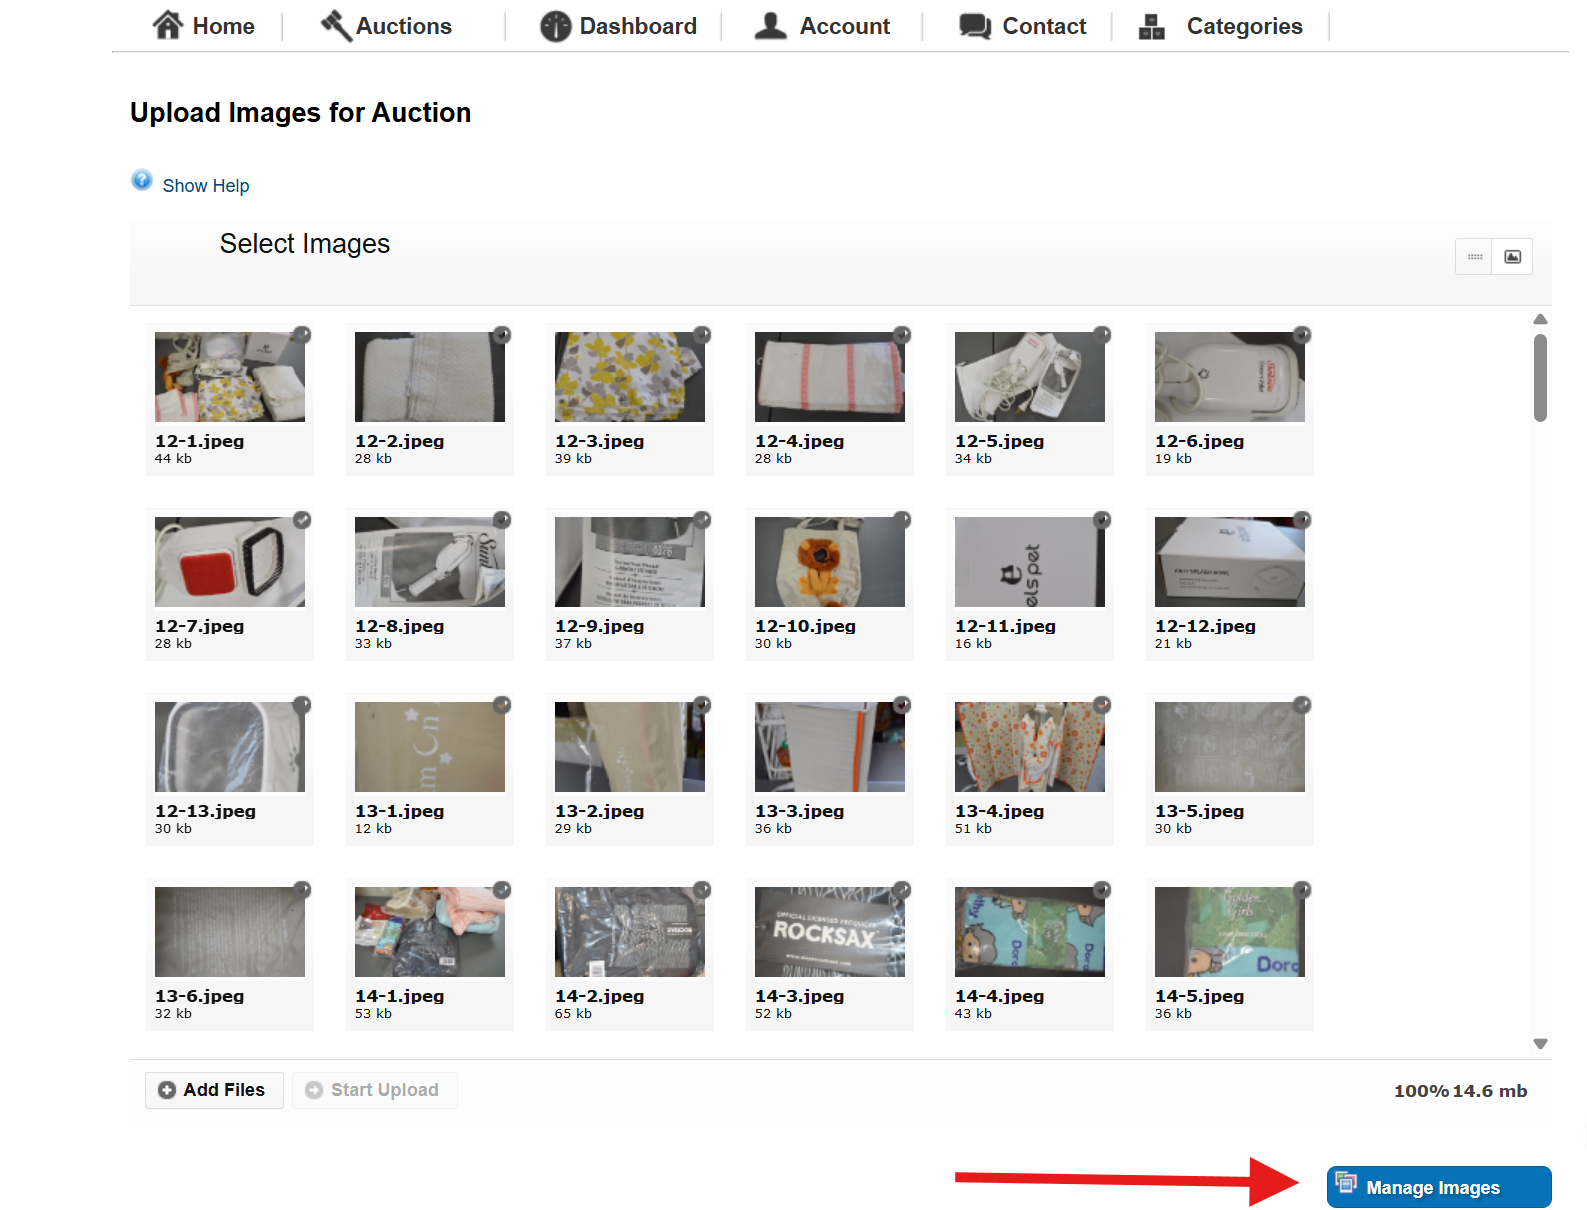Open Account menu item
1587x1210 pixels.
845,26
